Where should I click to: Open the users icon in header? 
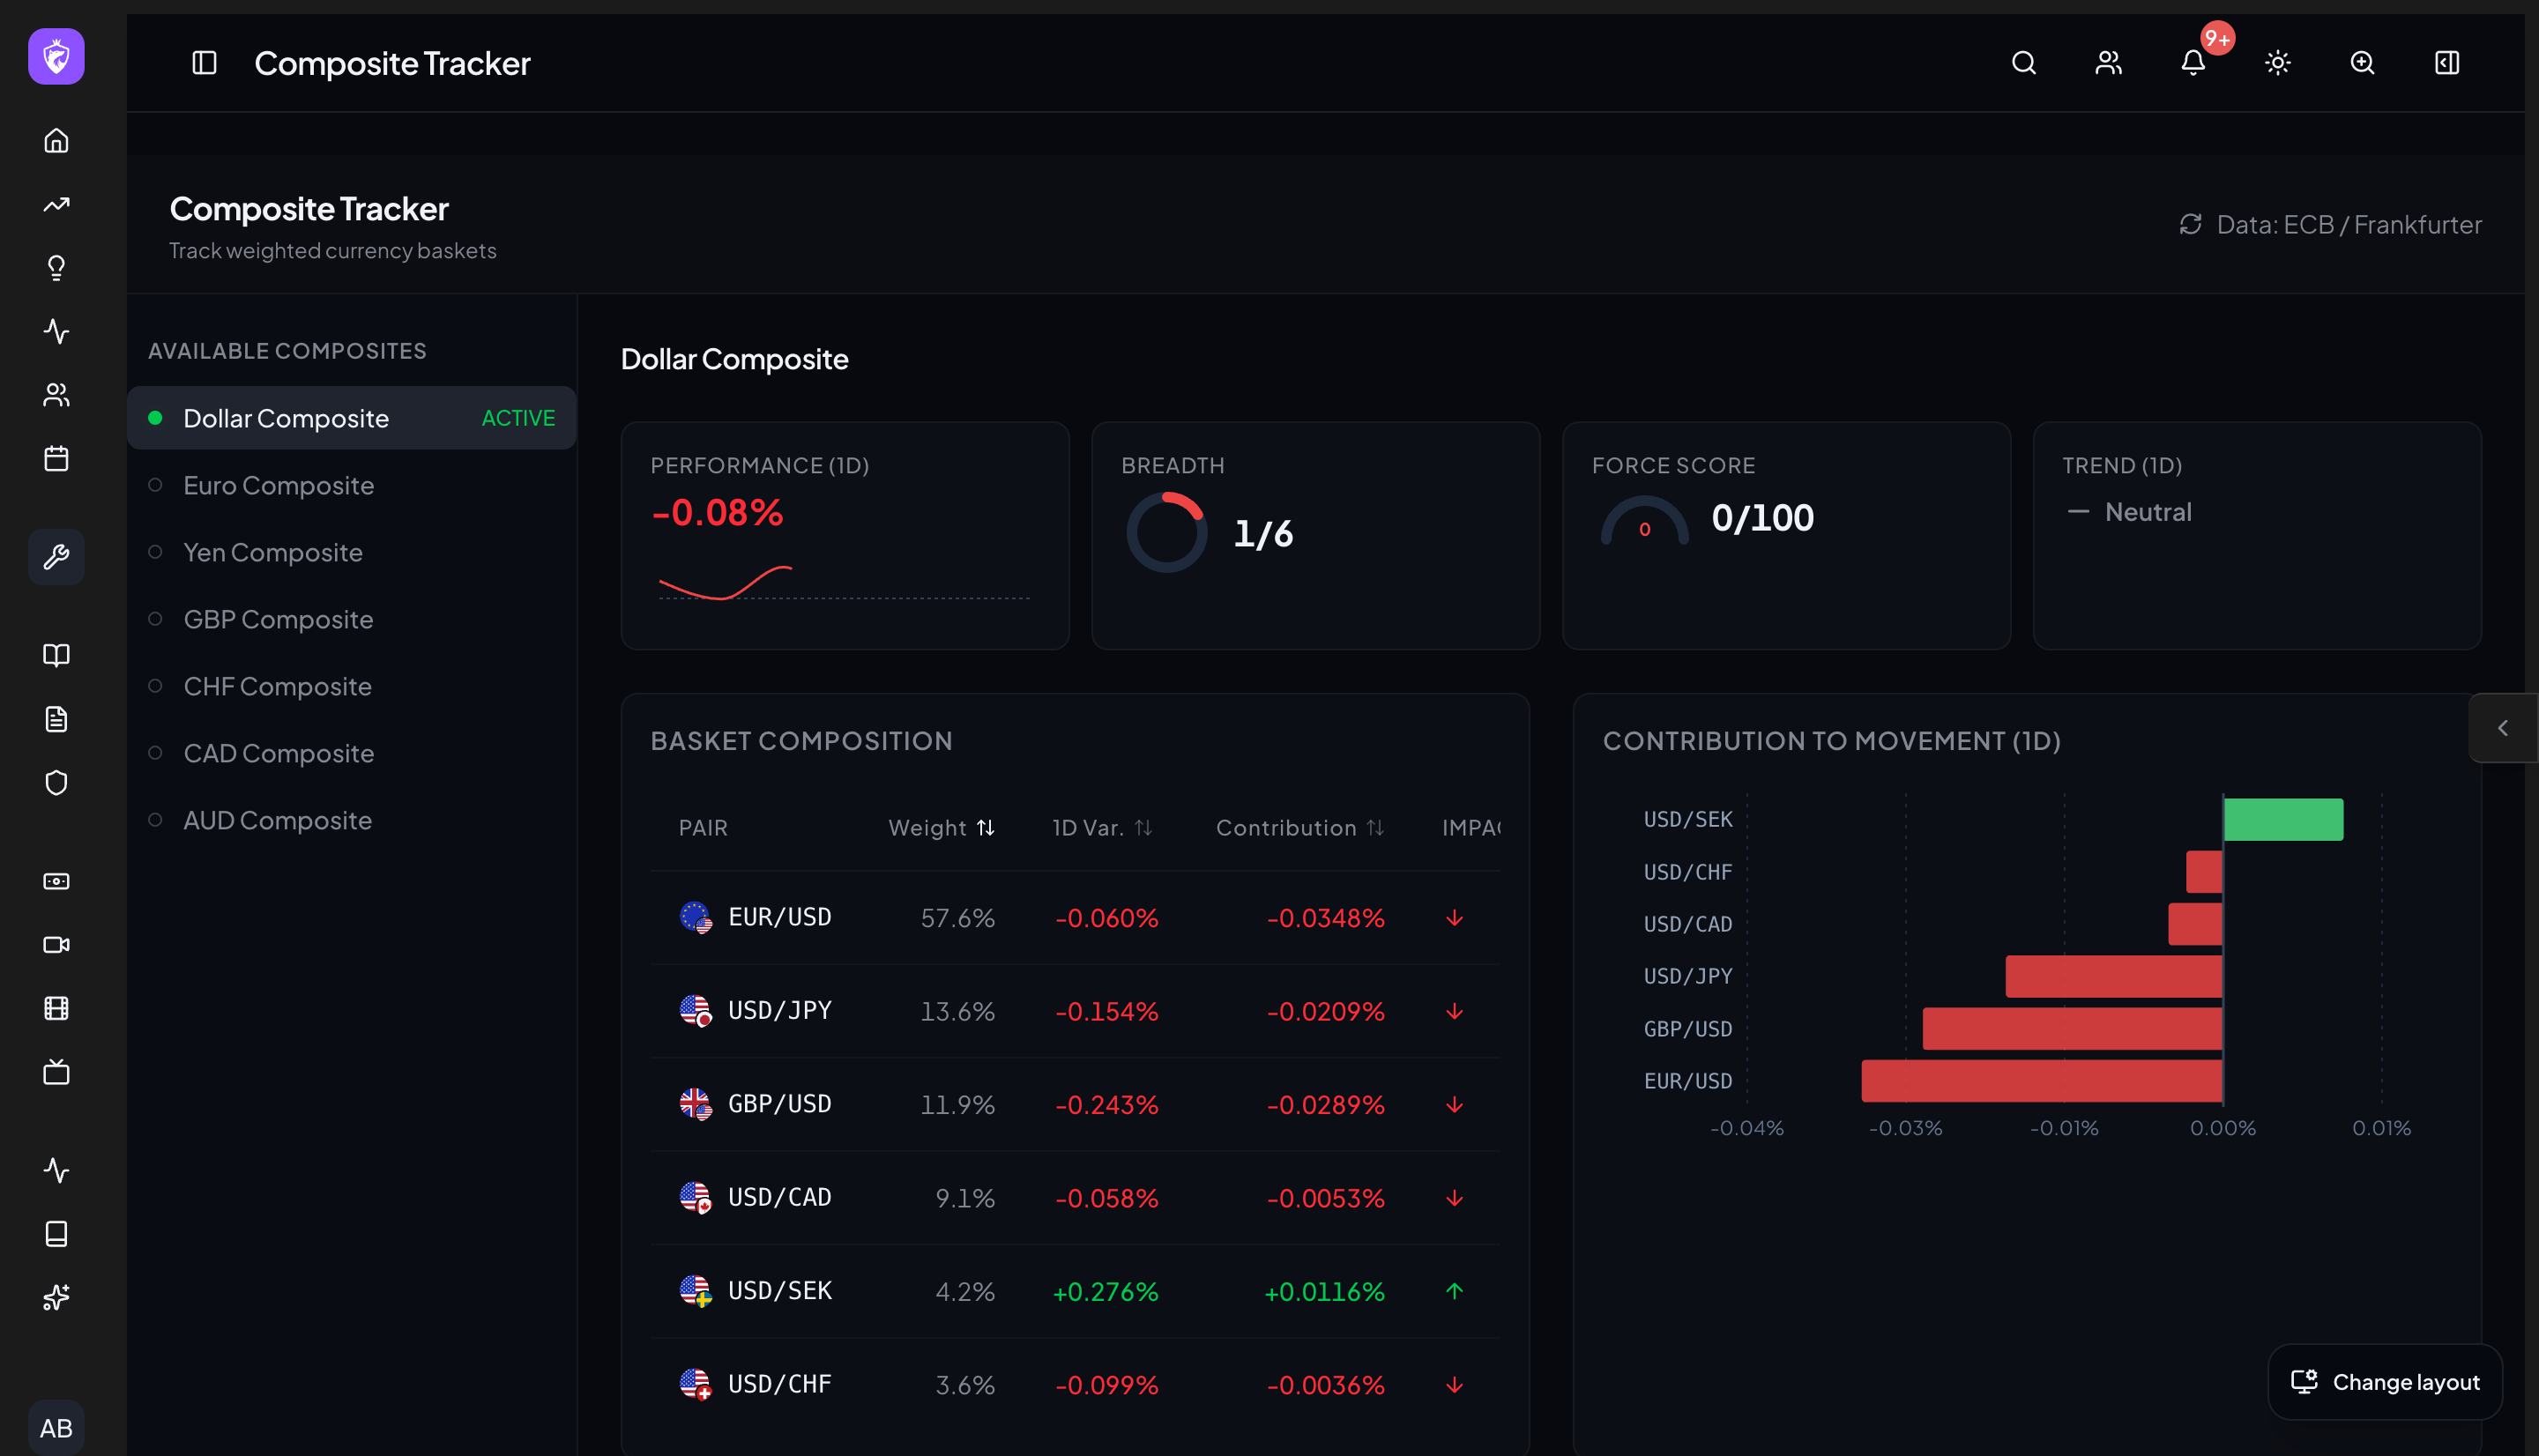tap(2108, 63)
